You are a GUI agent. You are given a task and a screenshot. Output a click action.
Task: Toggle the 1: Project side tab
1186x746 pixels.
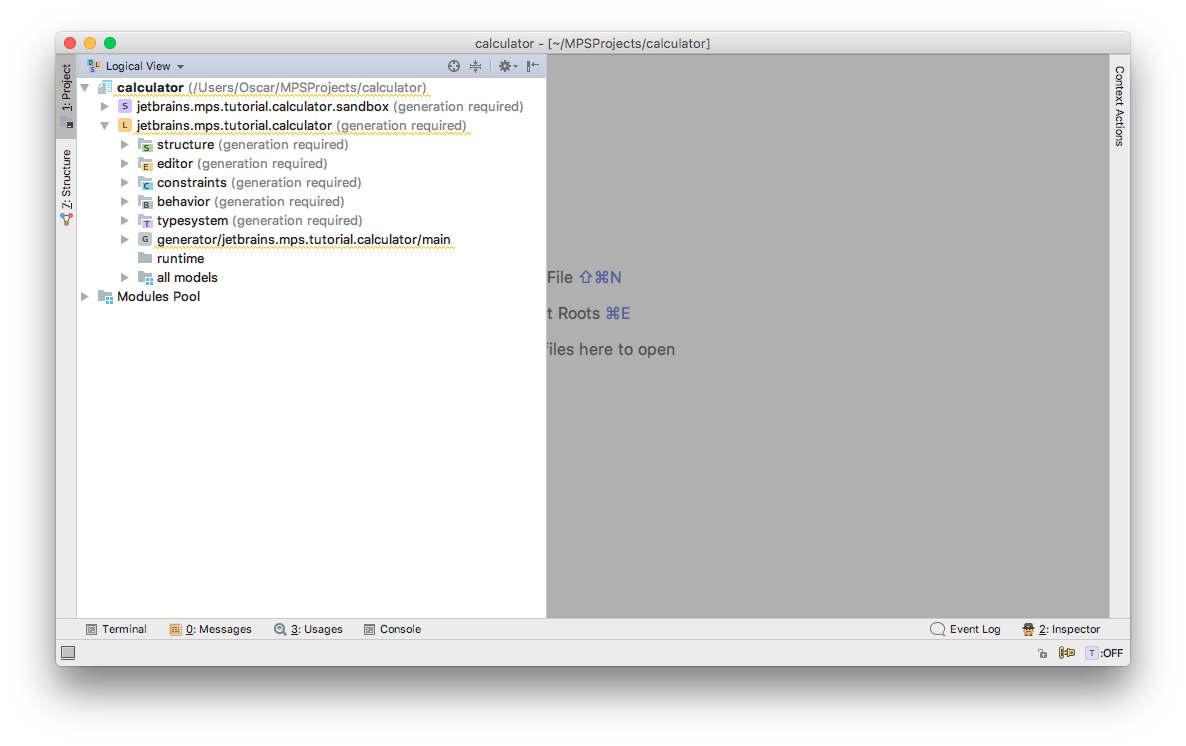pyautogui.click(x=67, y=95)
